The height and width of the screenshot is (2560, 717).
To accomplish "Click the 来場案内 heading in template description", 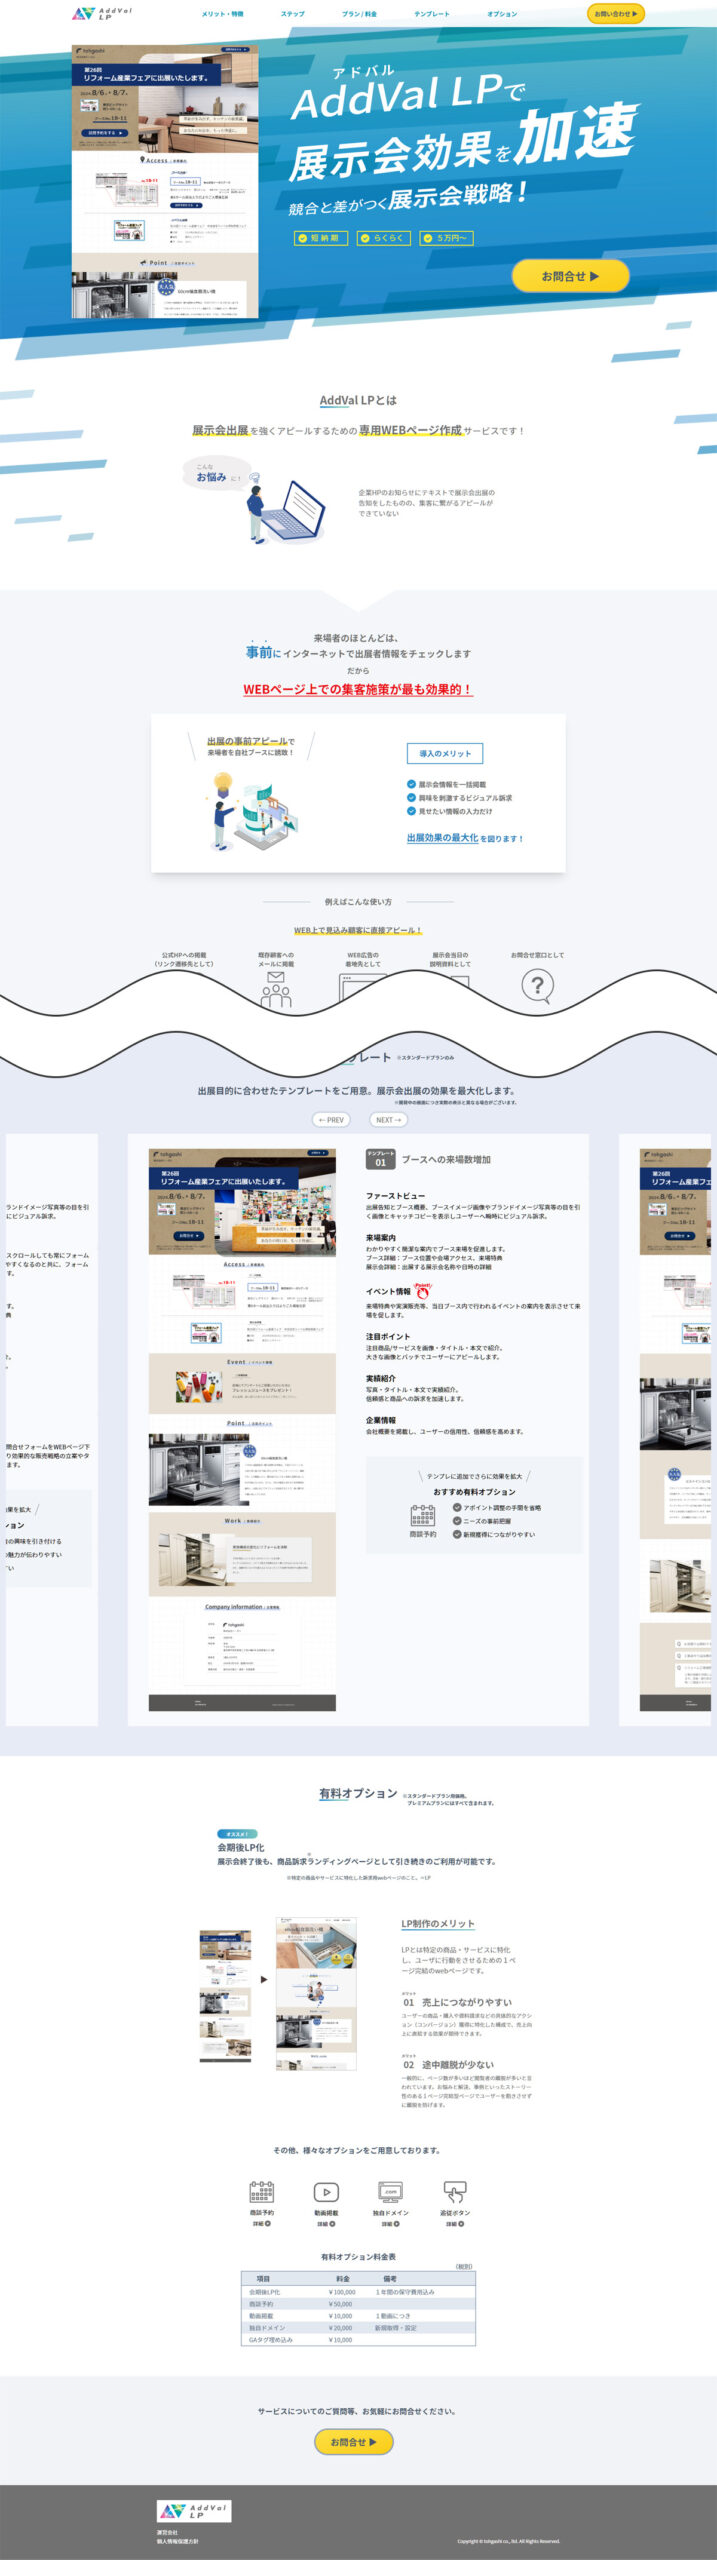I will click(x=381, y=1238).
